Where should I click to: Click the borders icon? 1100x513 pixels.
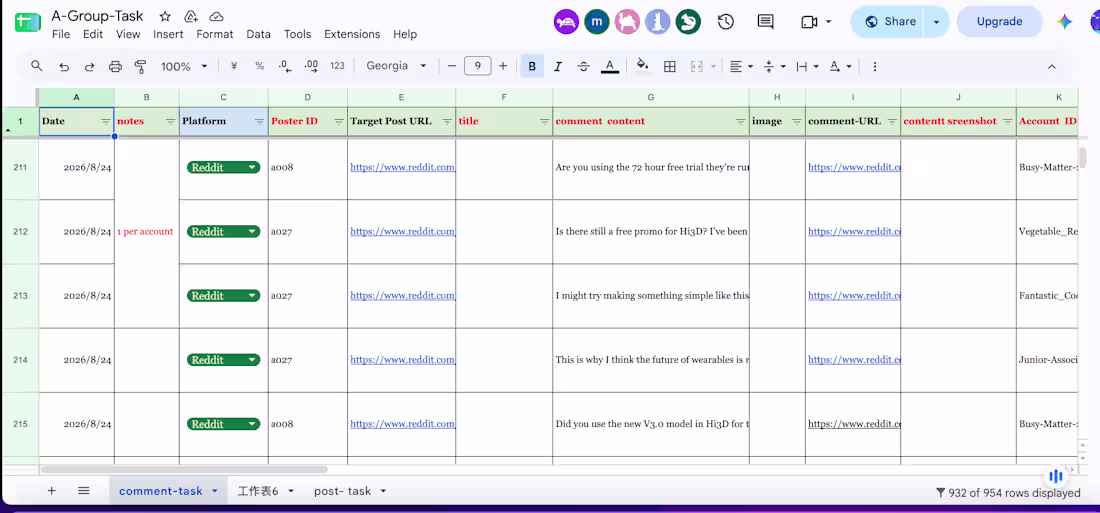tap(669, 67)
